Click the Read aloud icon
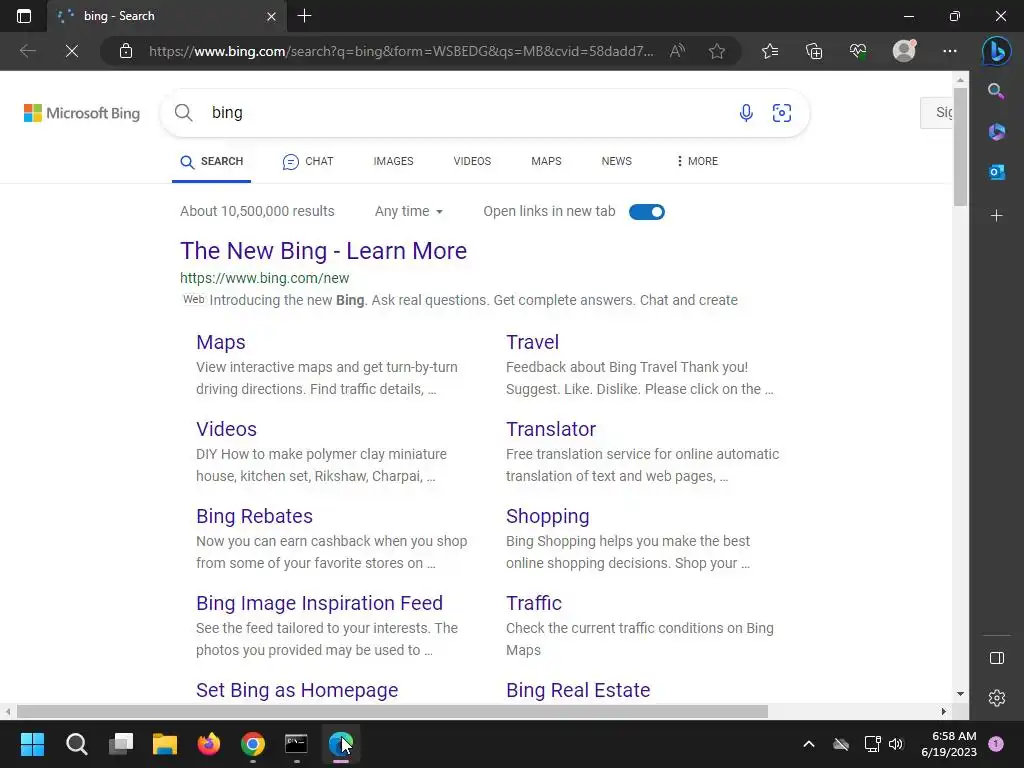The image size is (1024, 768). pos(677,51)
